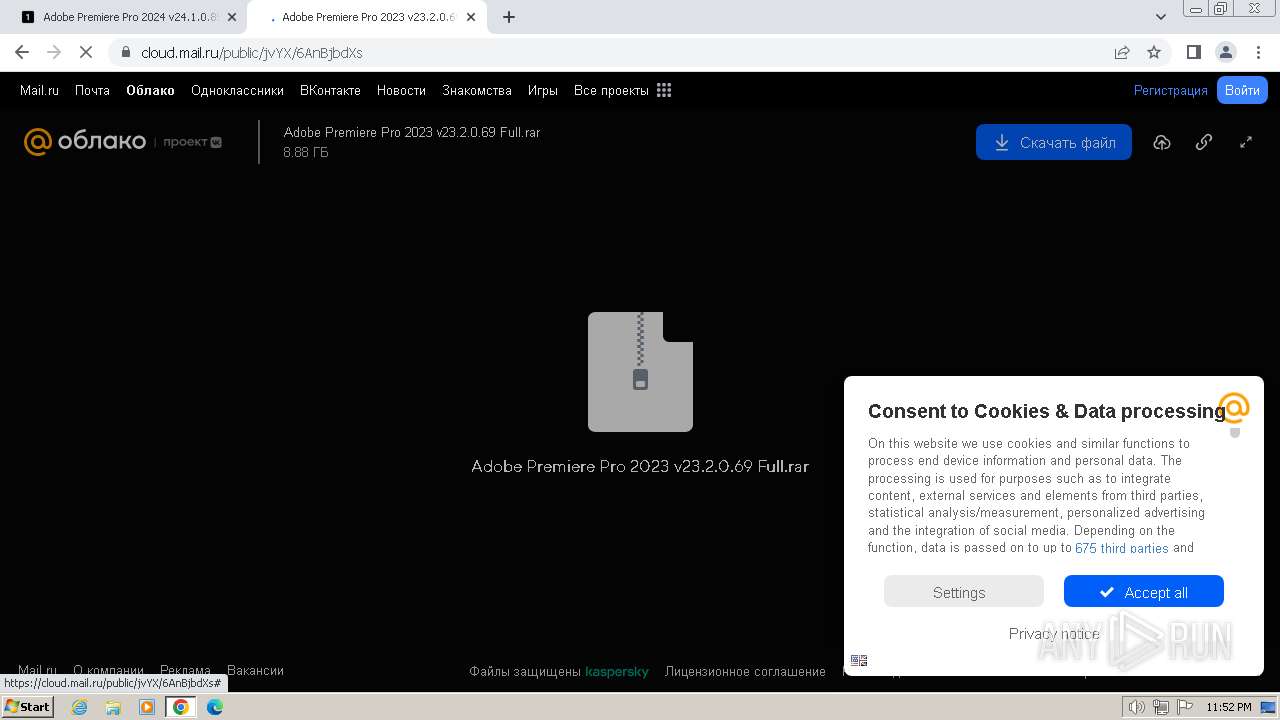Toggle fullscreen view with the expand arrows icon
This screenshot has width=1280, height=720.
point(1246,142)
